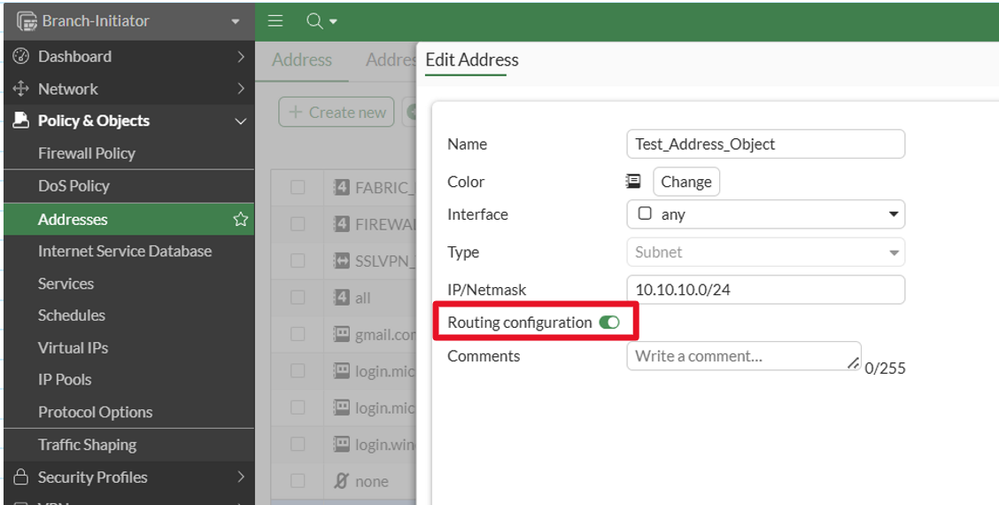This screenshot has height=505, width=999.
Task: Disable the Routing configuration toggle
Action: pos(609,323)
